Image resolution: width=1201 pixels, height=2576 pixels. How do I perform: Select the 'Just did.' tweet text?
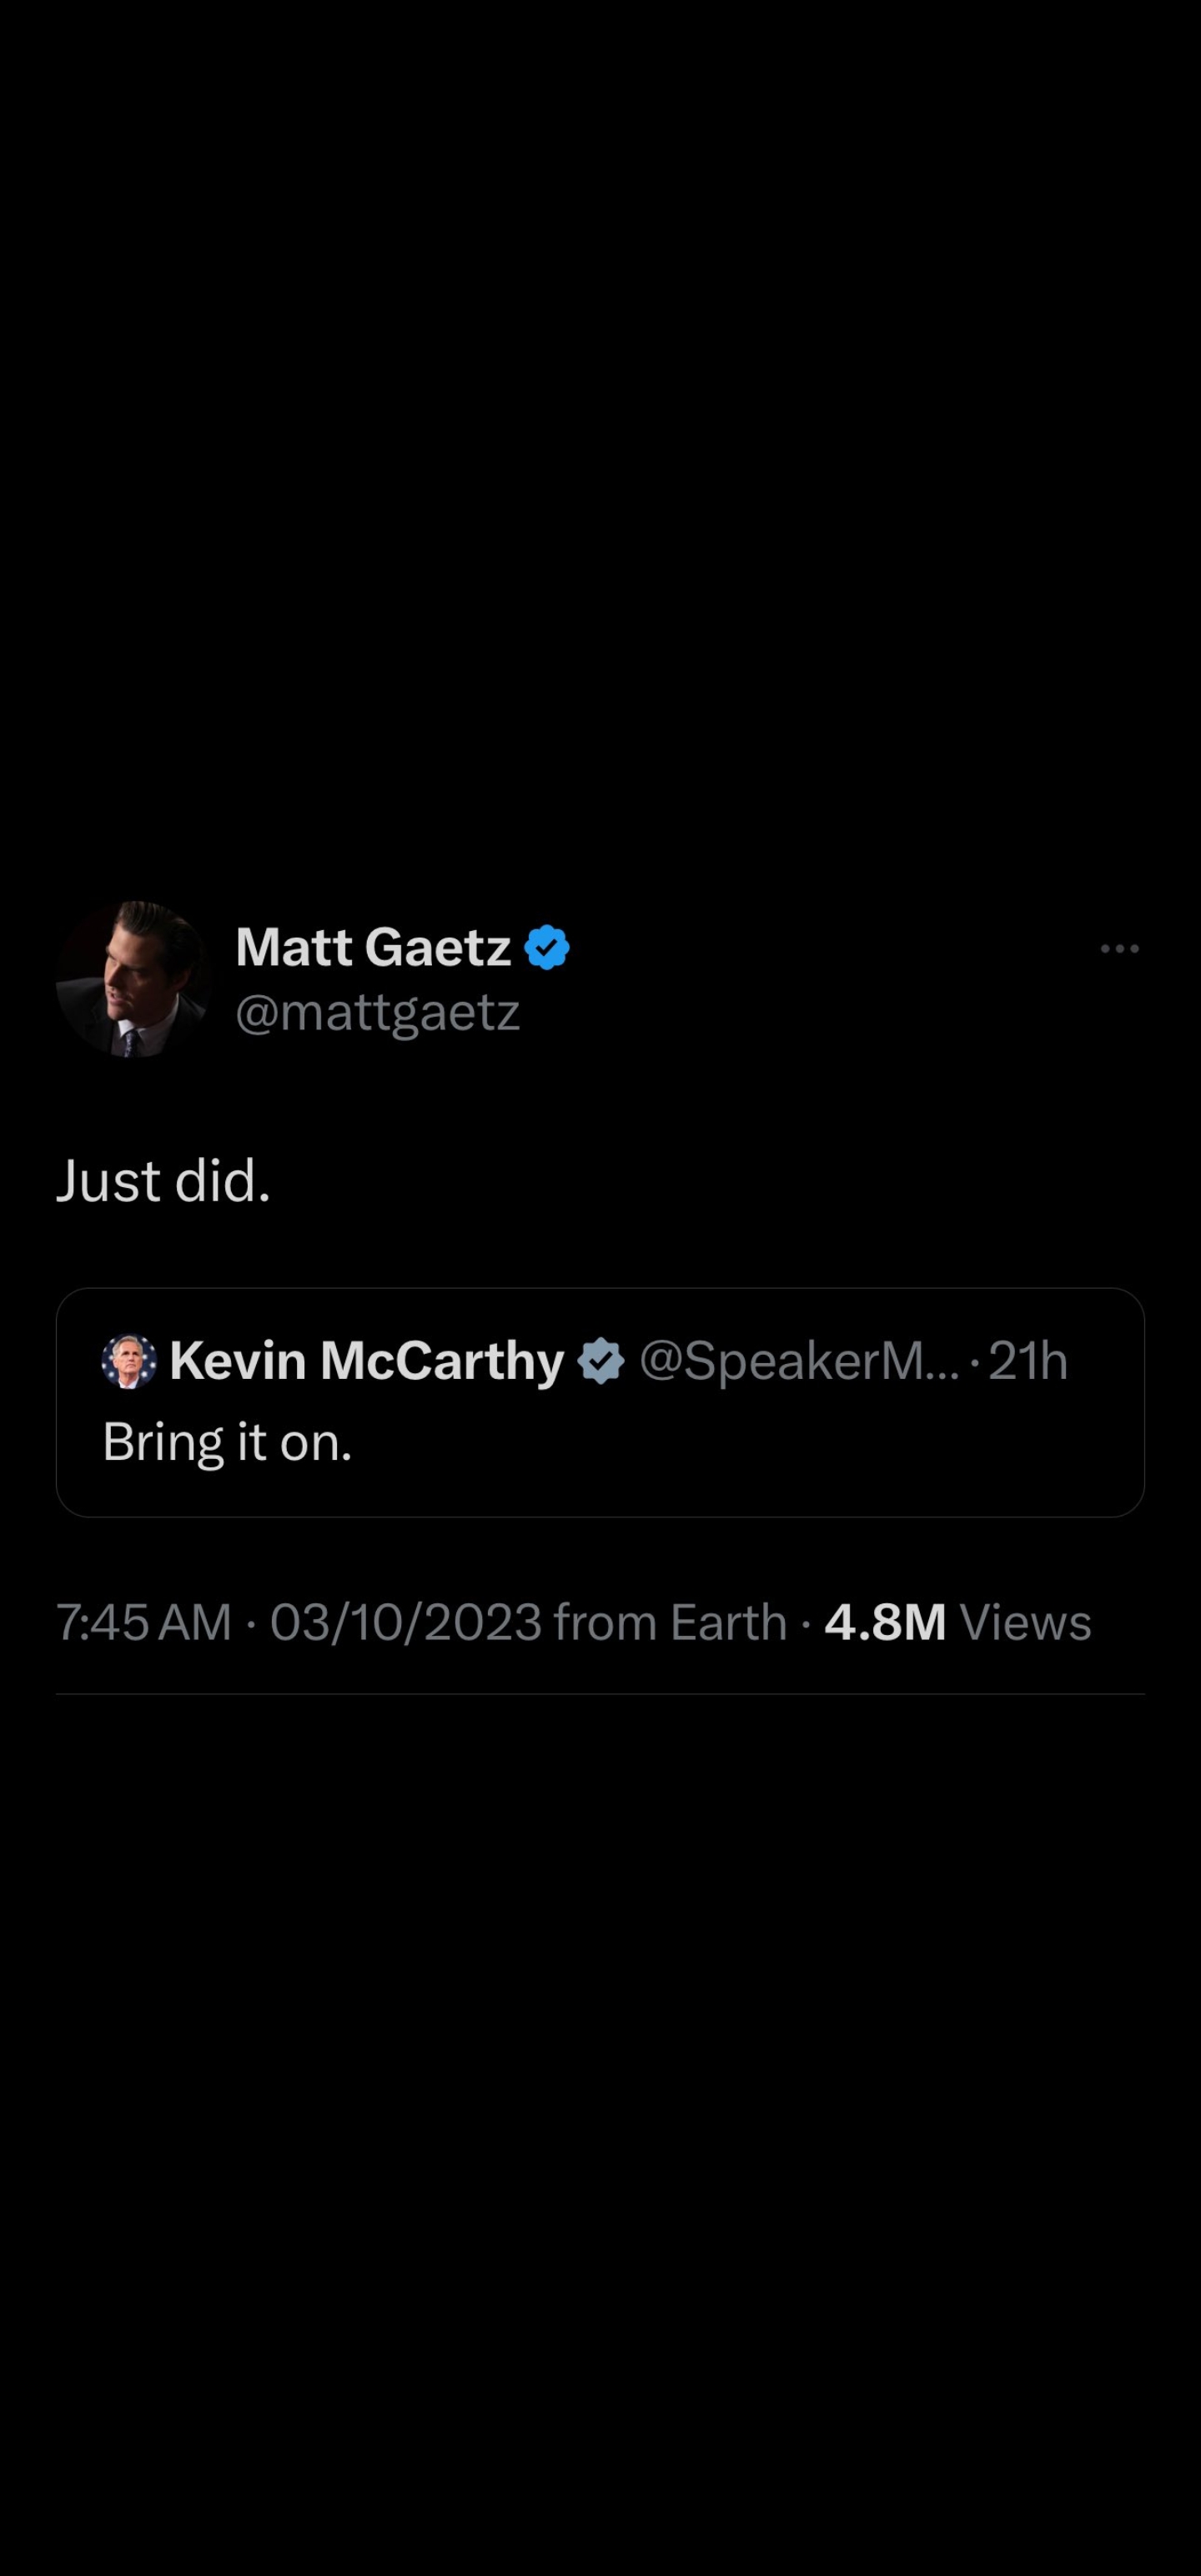pyautogui.click(x=163, y=1181)
